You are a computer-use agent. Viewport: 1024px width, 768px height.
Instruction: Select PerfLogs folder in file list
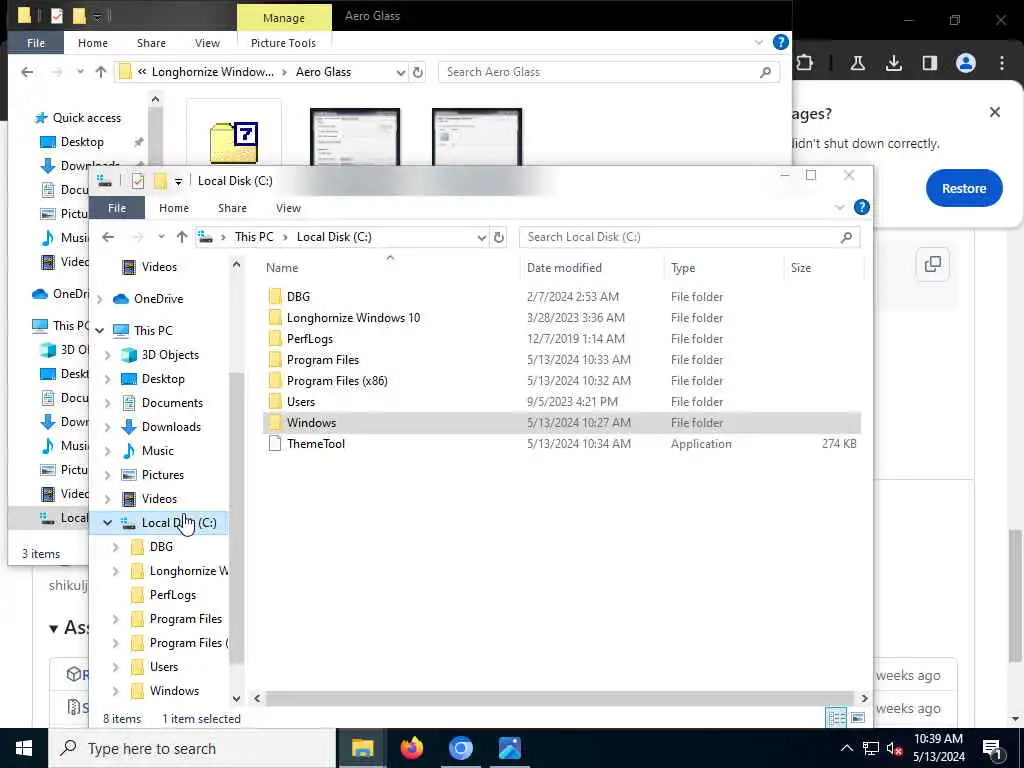coord(562,339)
